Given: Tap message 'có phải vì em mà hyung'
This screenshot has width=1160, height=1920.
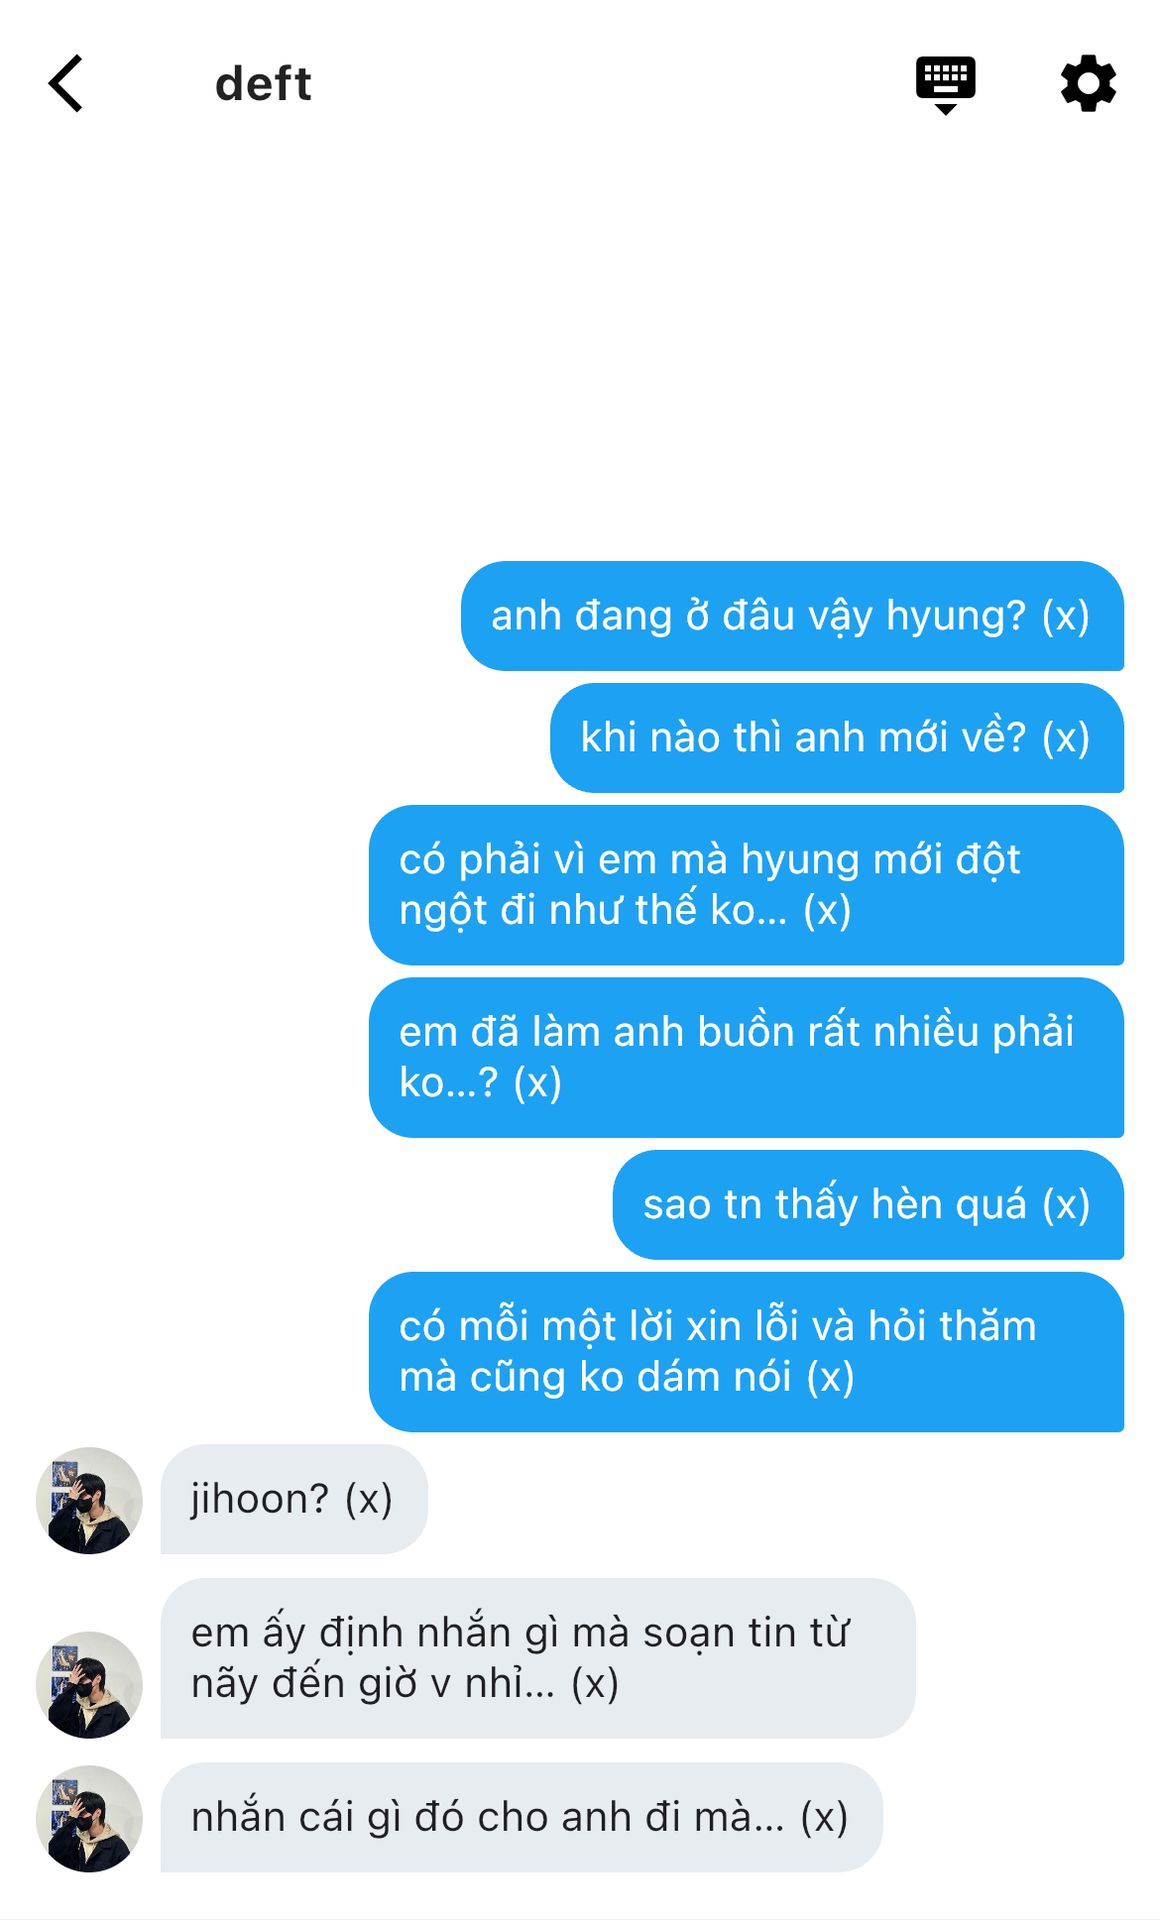Looking at the screenshot, I should pyautogui.click(x=746, y=885).
